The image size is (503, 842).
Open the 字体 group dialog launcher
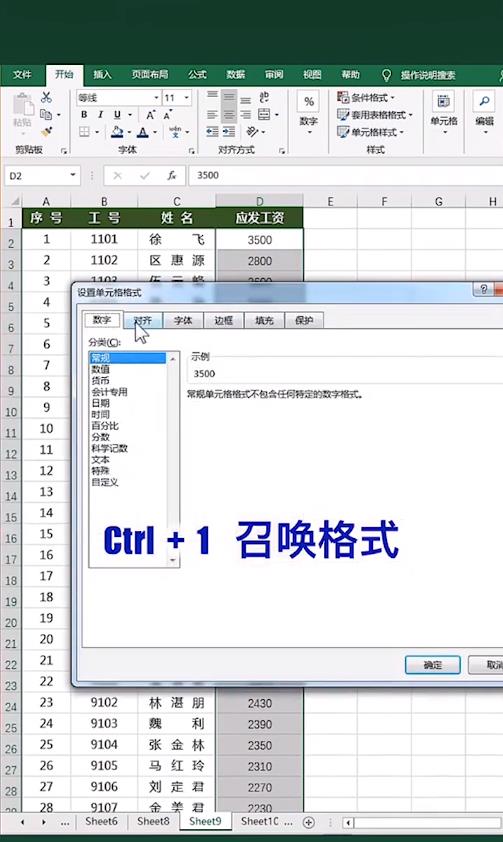click(191, 151)
